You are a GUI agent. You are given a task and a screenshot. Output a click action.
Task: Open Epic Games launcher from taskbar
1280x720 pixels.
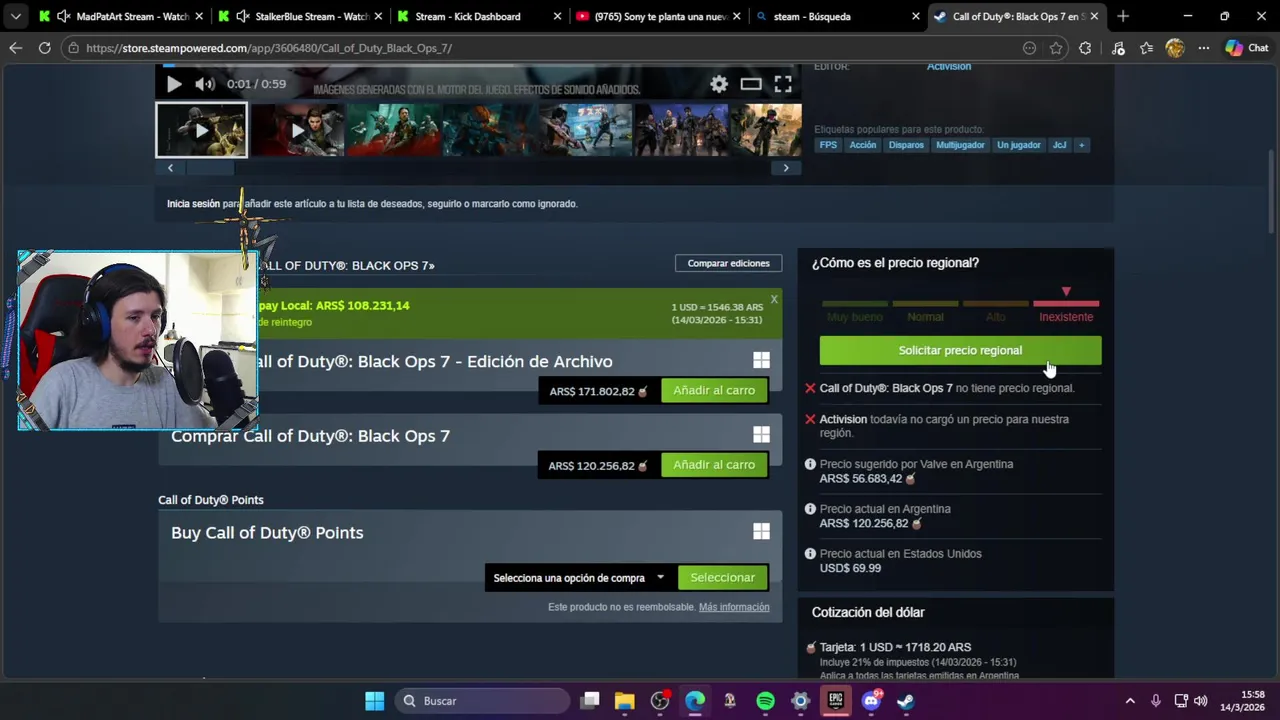point(835,701)
